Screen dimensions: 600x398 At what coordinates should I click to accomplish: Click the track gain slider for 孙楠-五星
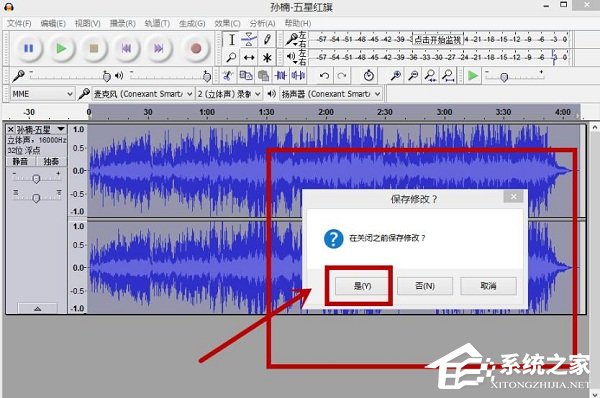(36, 178)
